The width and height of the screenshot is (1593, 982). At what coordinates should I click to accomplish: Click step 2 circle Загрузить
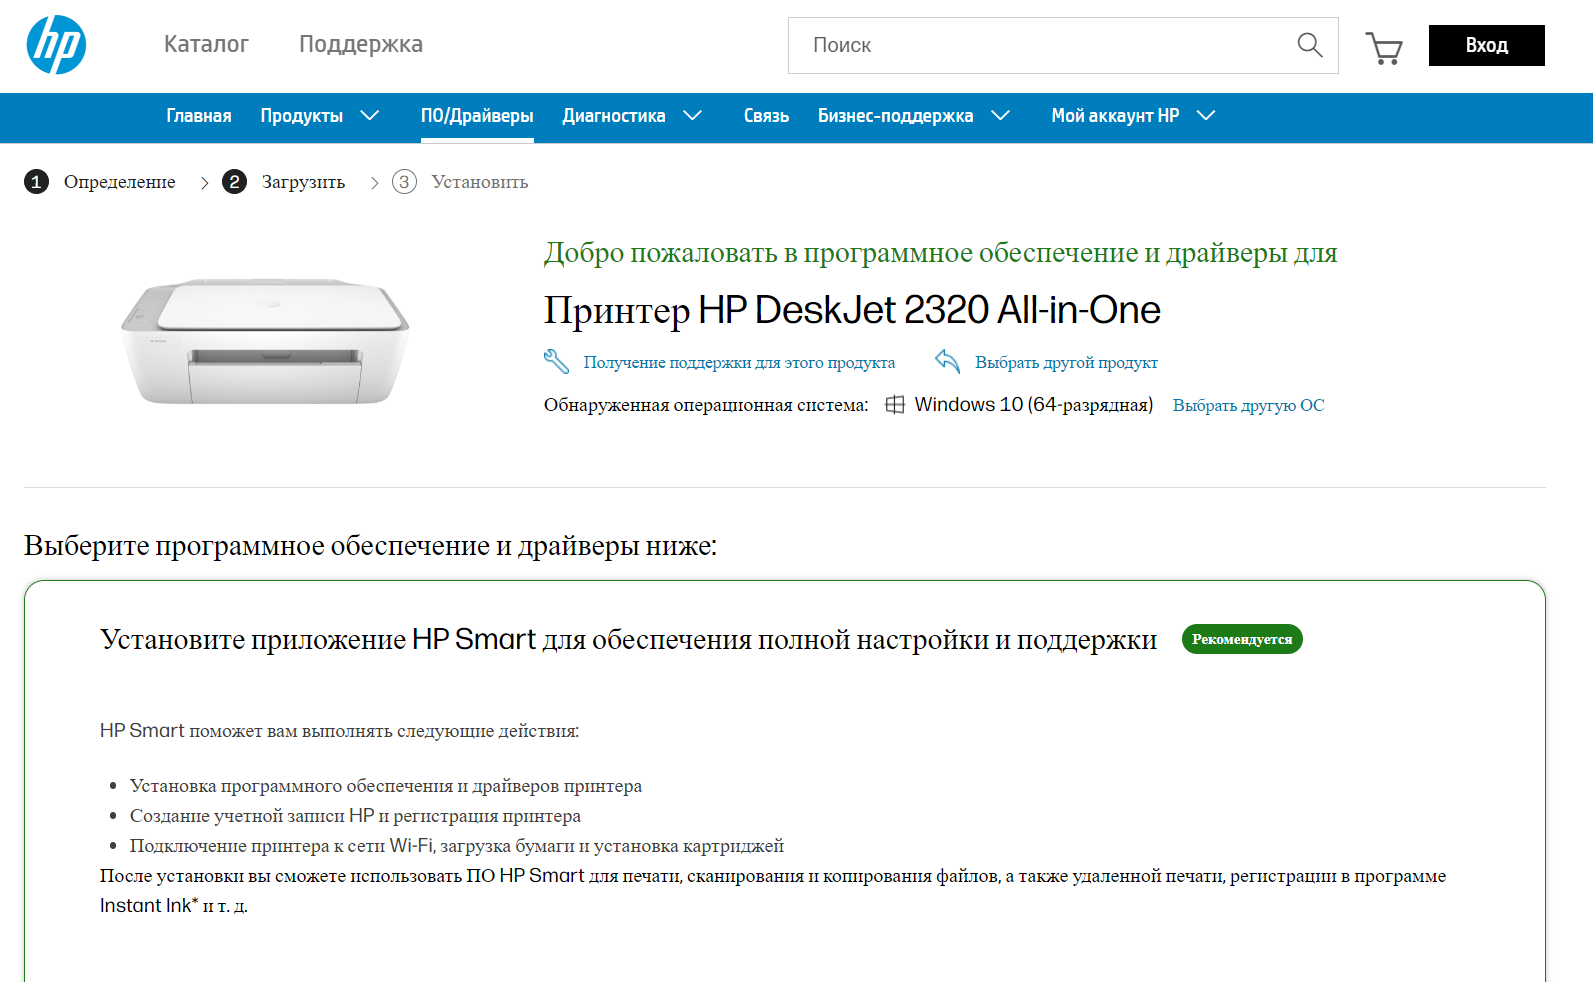pos(234,181)
